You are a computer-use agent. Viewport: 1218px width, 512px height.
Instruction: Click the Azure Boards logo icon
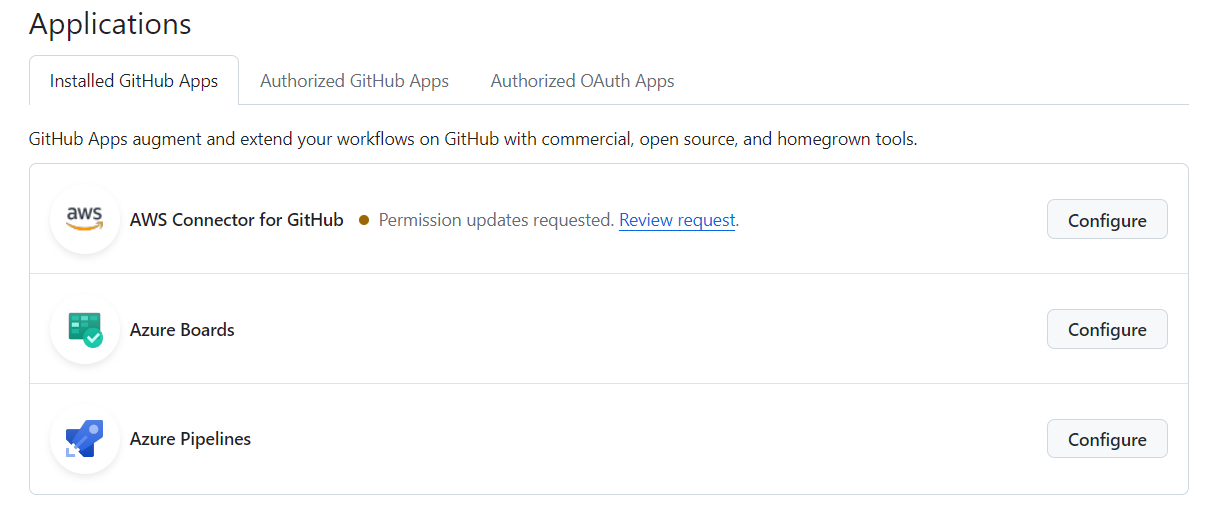tap(85, 329)
